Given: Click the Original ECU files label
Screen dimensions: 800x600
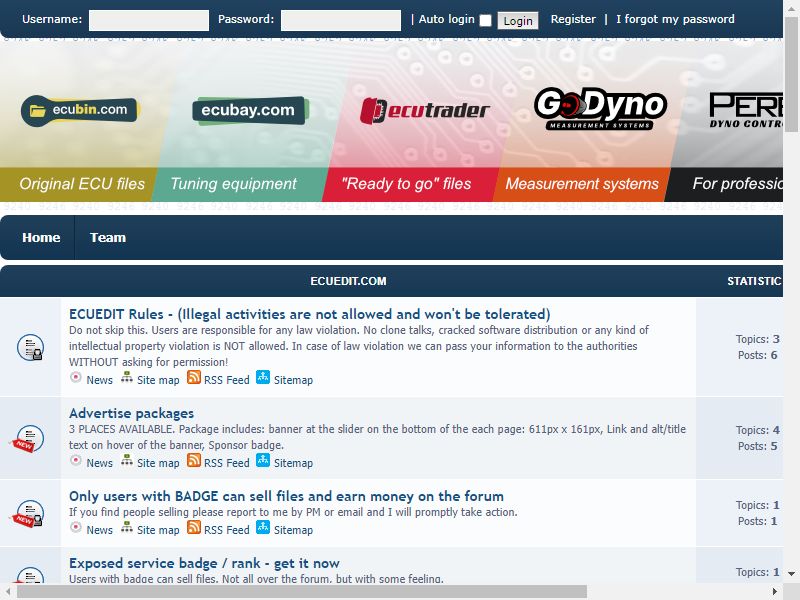Looking at the screenshot, I should (82, 184).
